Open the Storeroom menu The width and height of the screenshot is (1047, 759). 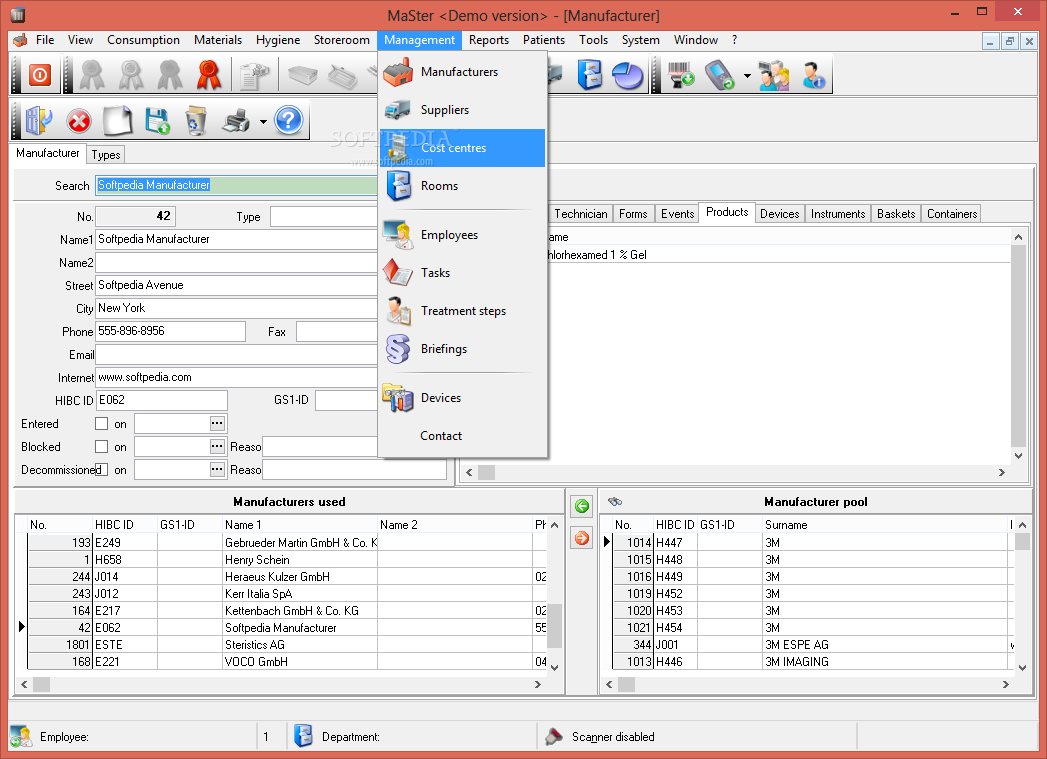tap(341, 40)
